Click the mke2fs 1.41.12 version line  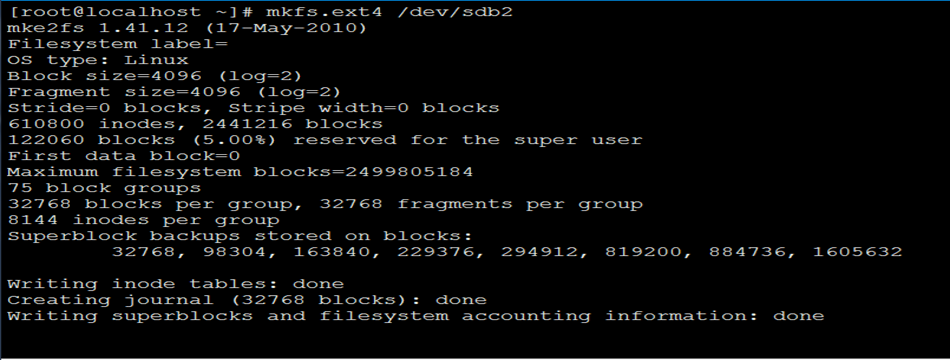187,28
